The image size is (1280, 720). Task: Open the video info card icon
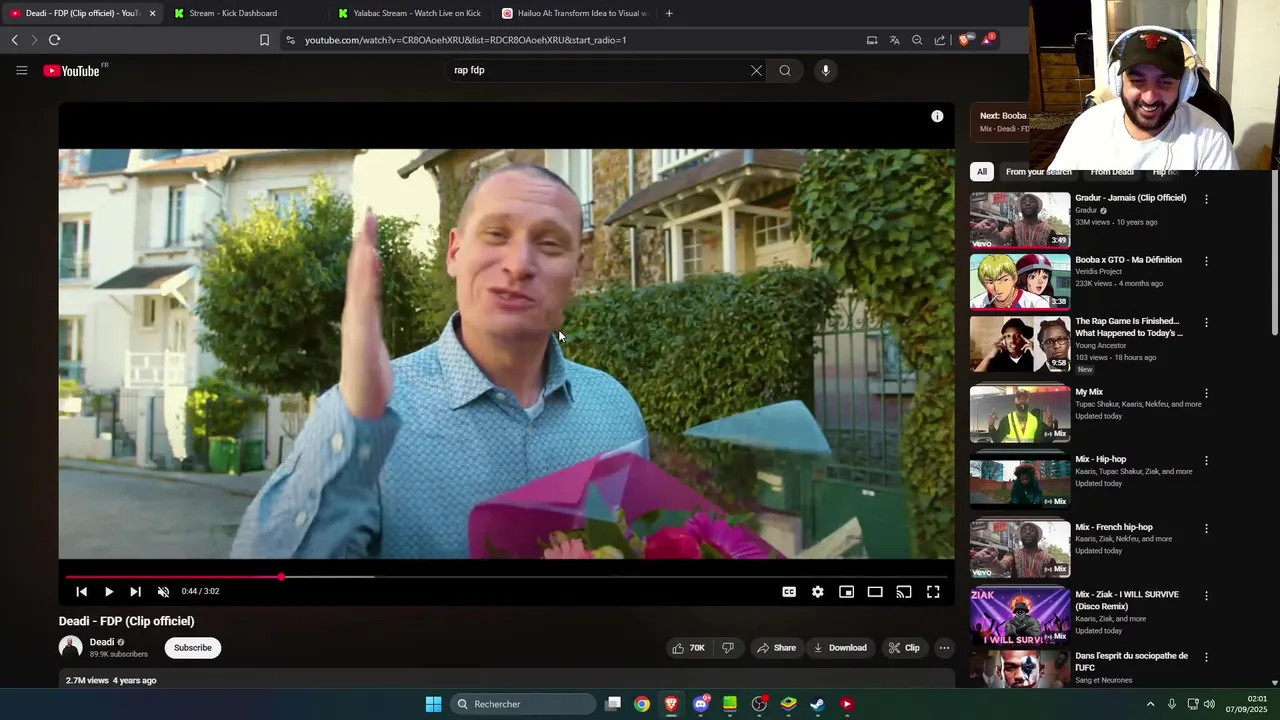tap(937, 116)
